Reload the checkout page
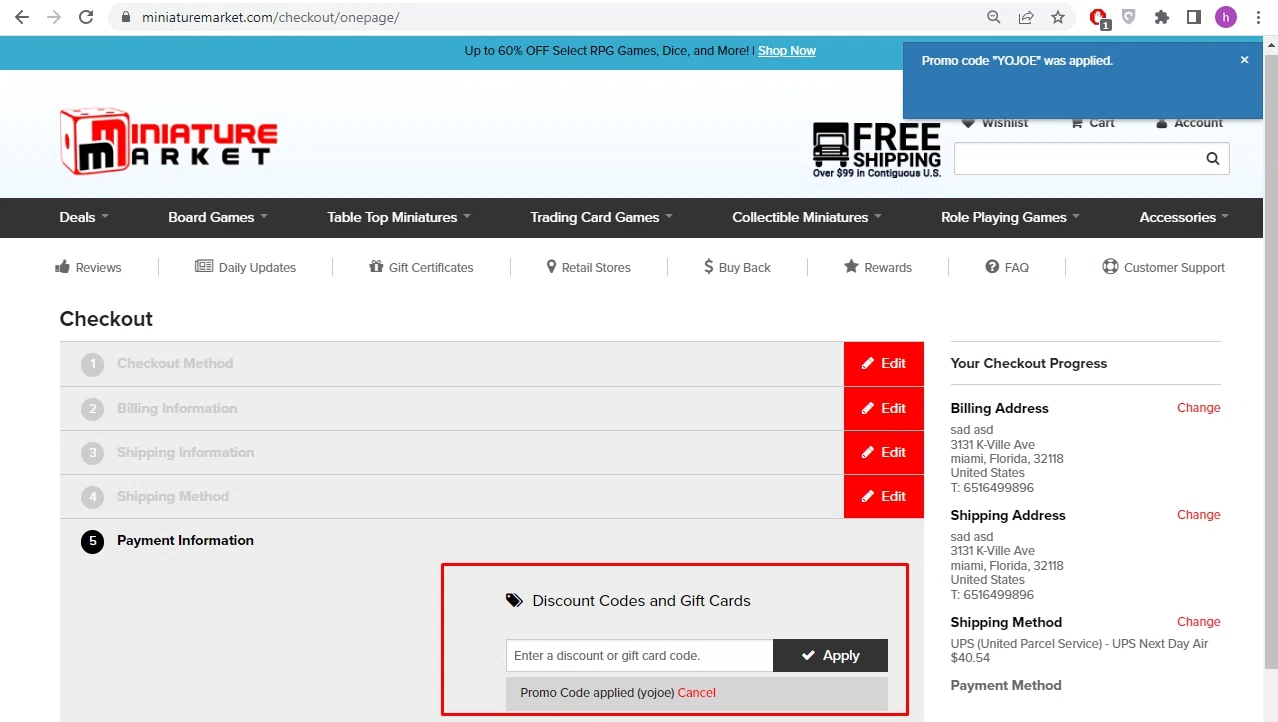Screen dimensions: 1278x722 tap(86, 17)
